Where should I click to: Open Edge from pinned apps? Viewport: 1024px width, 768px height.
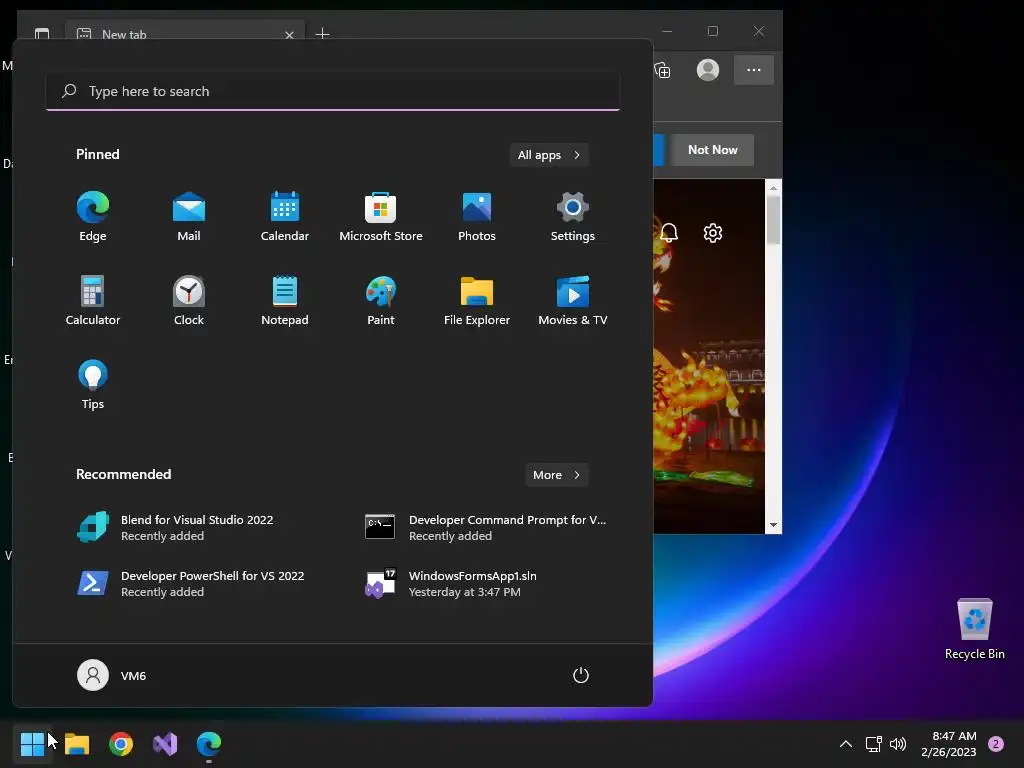[93, 216]
